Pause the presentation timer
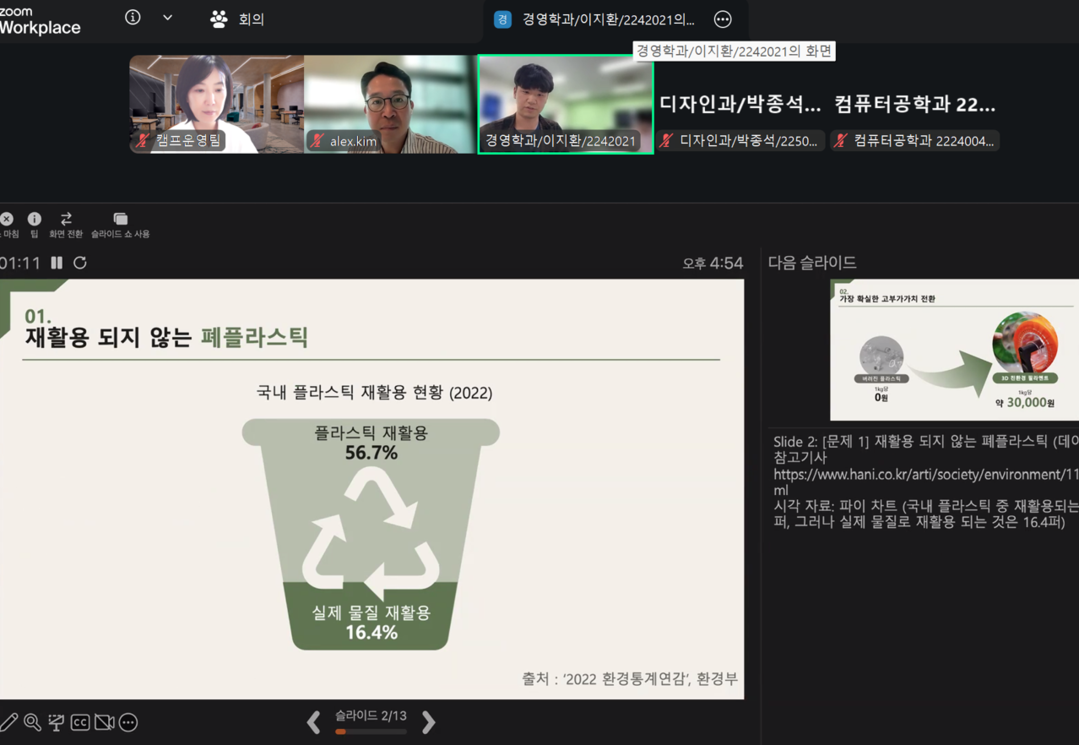 [x=57, y=263]
